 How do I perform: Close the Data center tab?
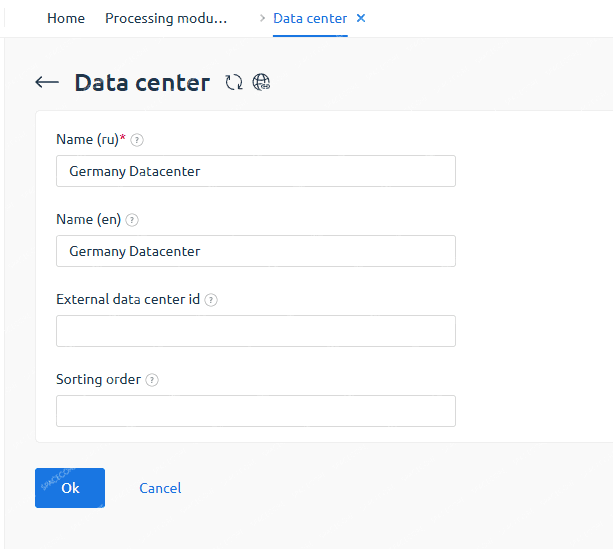361,18
